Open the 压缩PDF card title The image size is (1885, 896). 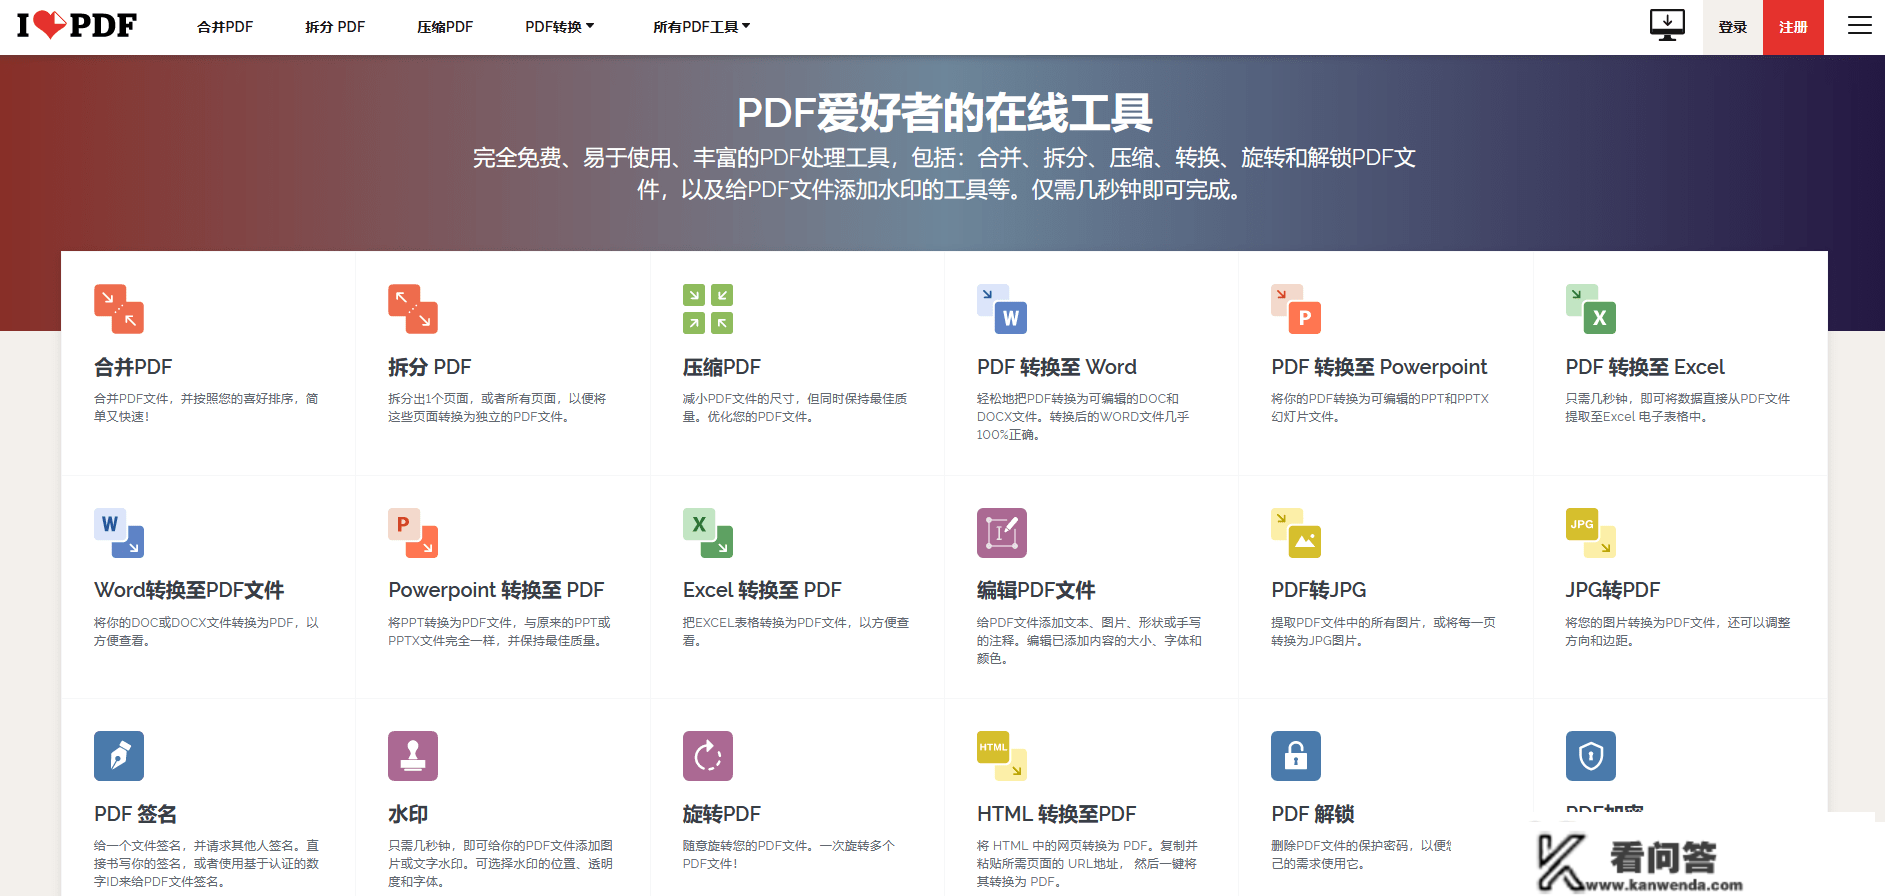click(722, 367)
